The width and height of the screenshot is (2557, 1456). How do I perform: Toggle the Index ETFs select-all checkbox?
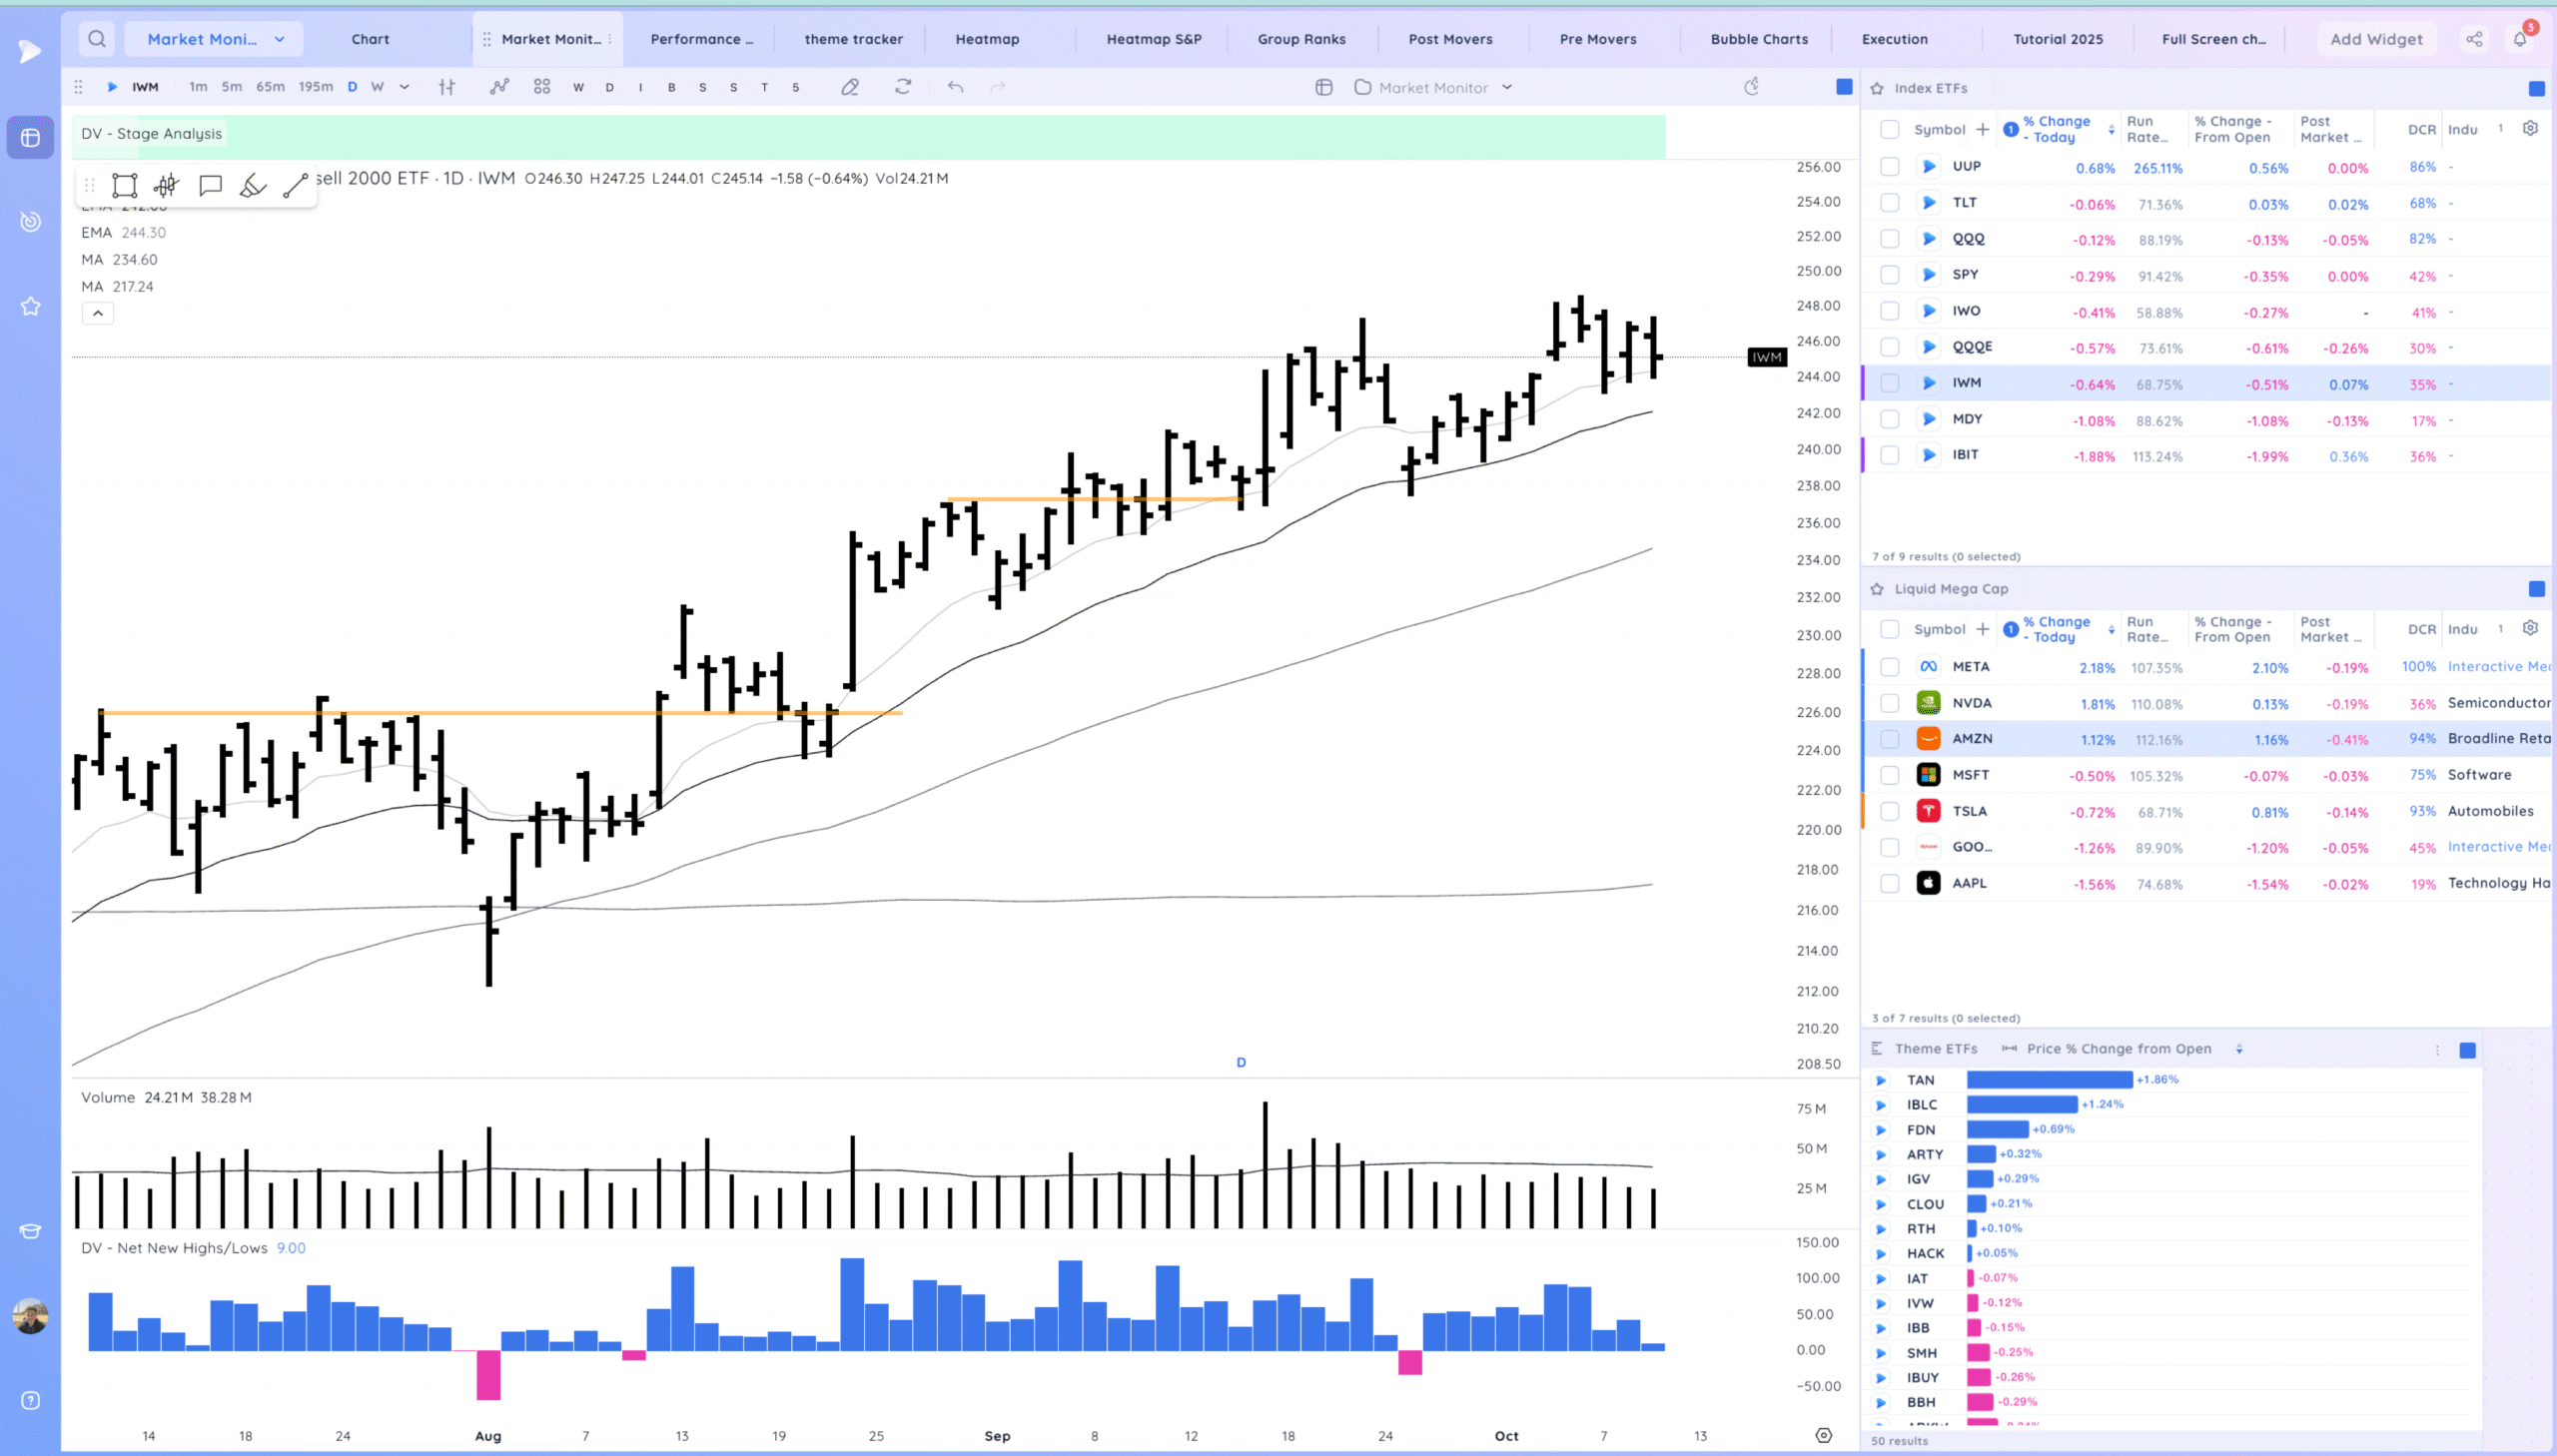tap(1889, 129)
